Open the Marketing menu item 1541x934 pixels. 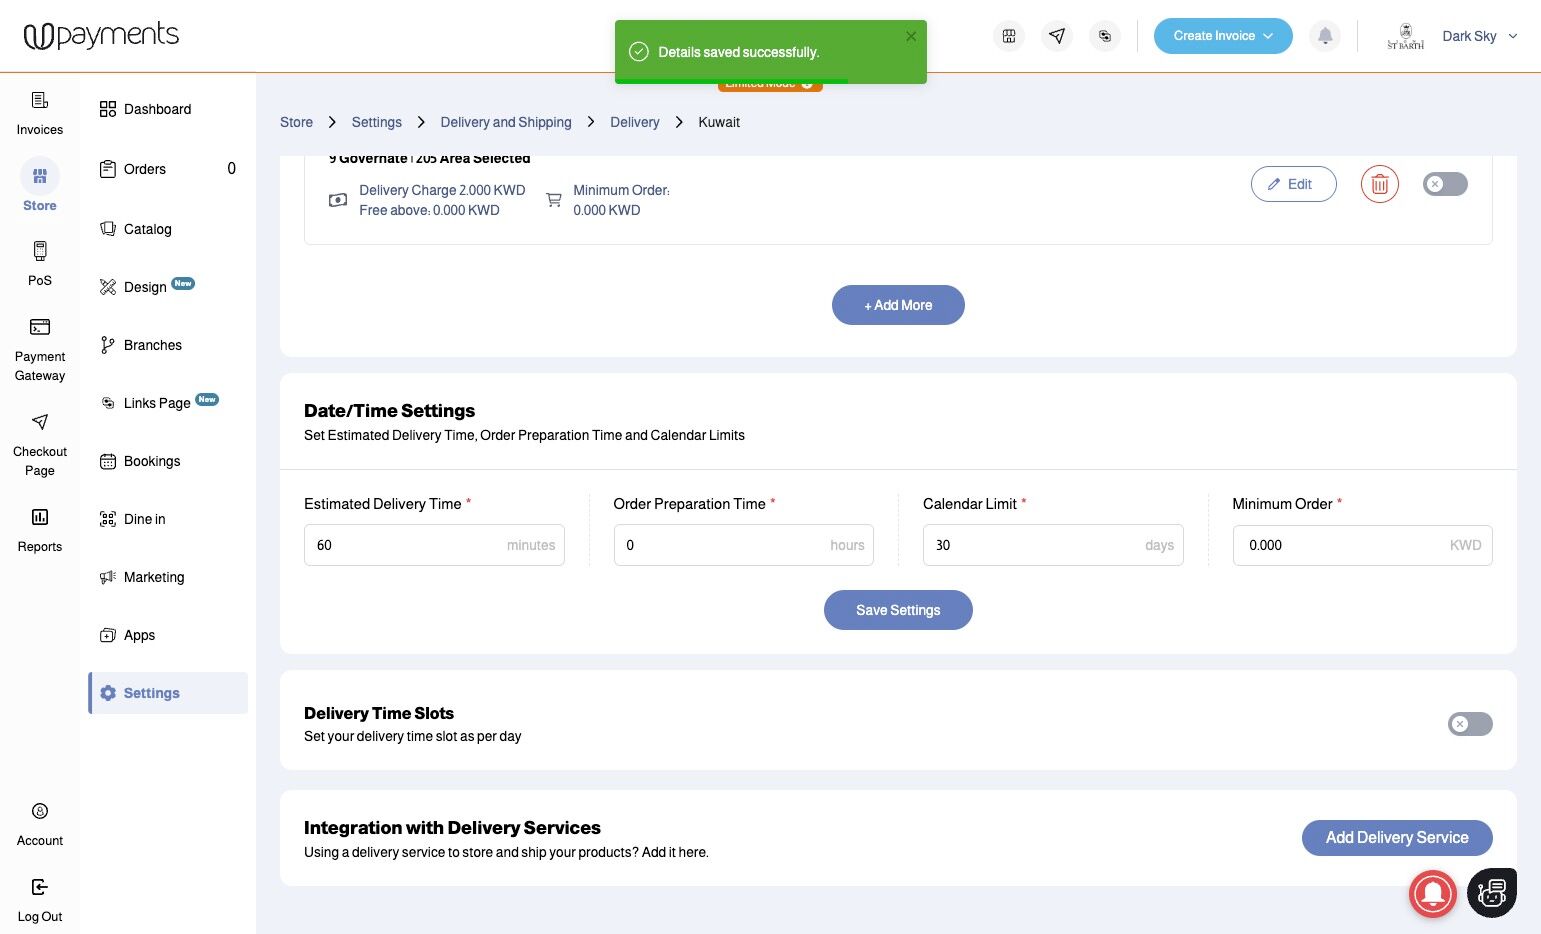tap(142, 577)
